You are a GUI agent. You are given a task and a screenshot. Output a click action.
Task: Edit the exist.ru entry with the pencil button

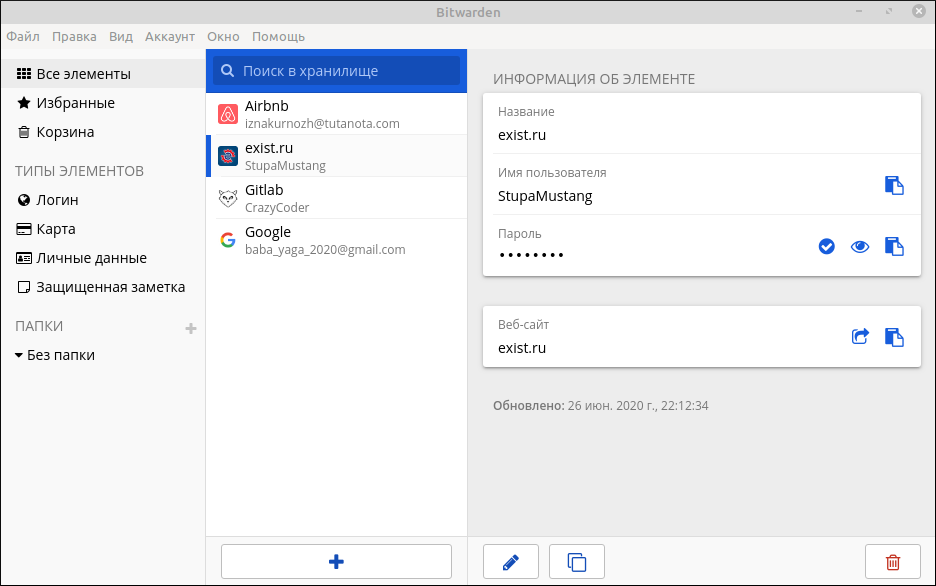pos(511,561)
